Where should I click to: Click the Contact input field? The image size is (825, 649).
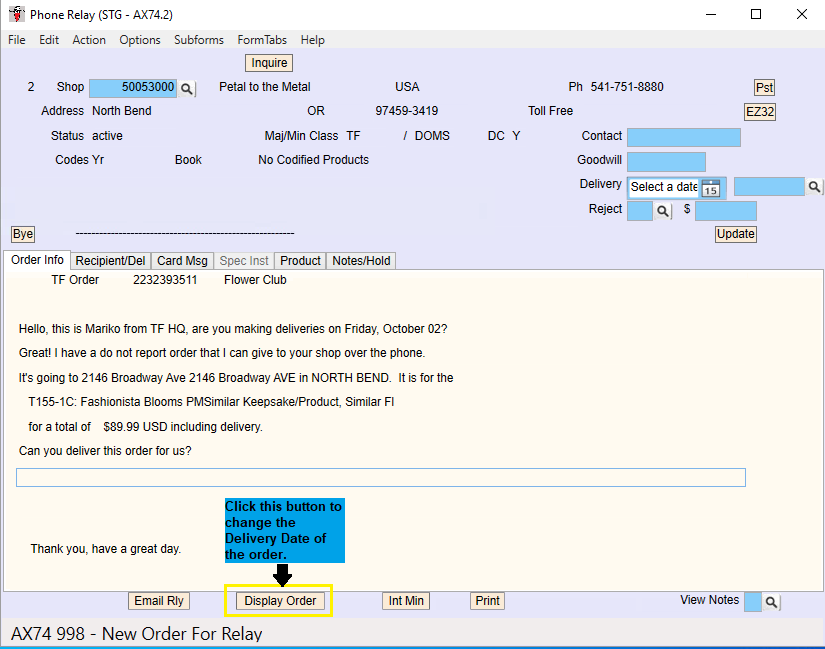tap(684, 137)
